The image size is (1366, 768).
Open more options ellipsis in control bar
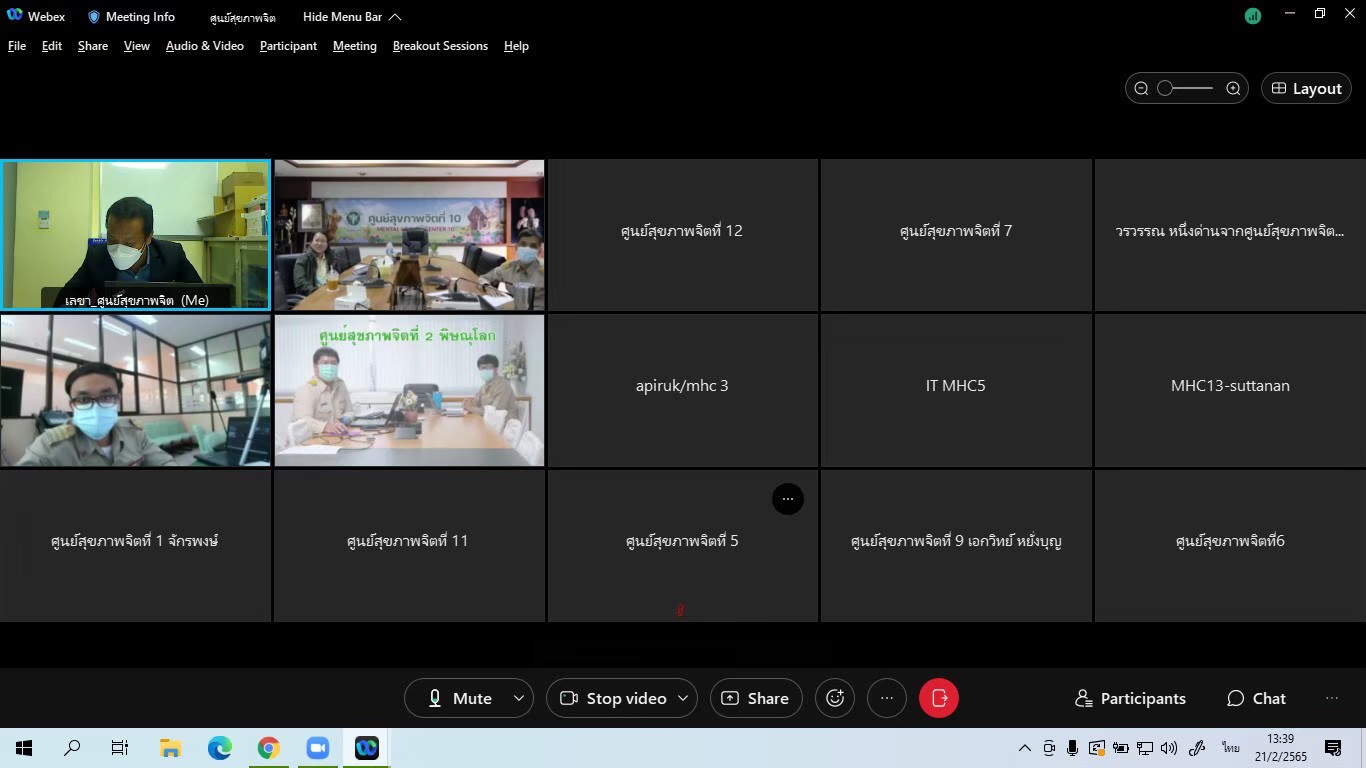click(886, 698)
